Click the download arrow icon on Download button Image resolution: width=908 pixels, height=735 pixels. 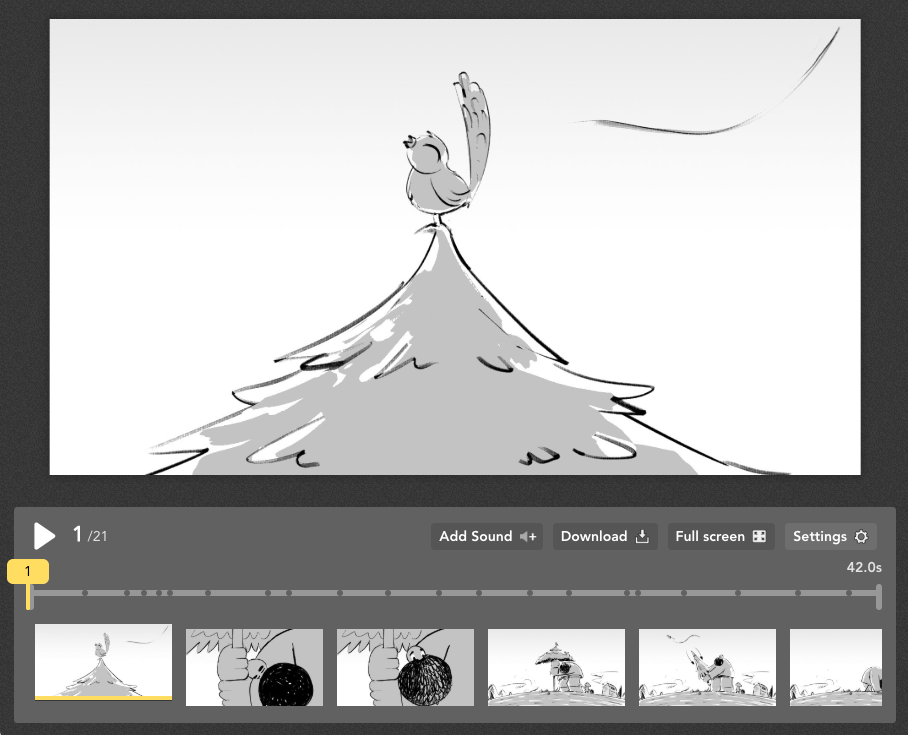click(x=641, y=536)
